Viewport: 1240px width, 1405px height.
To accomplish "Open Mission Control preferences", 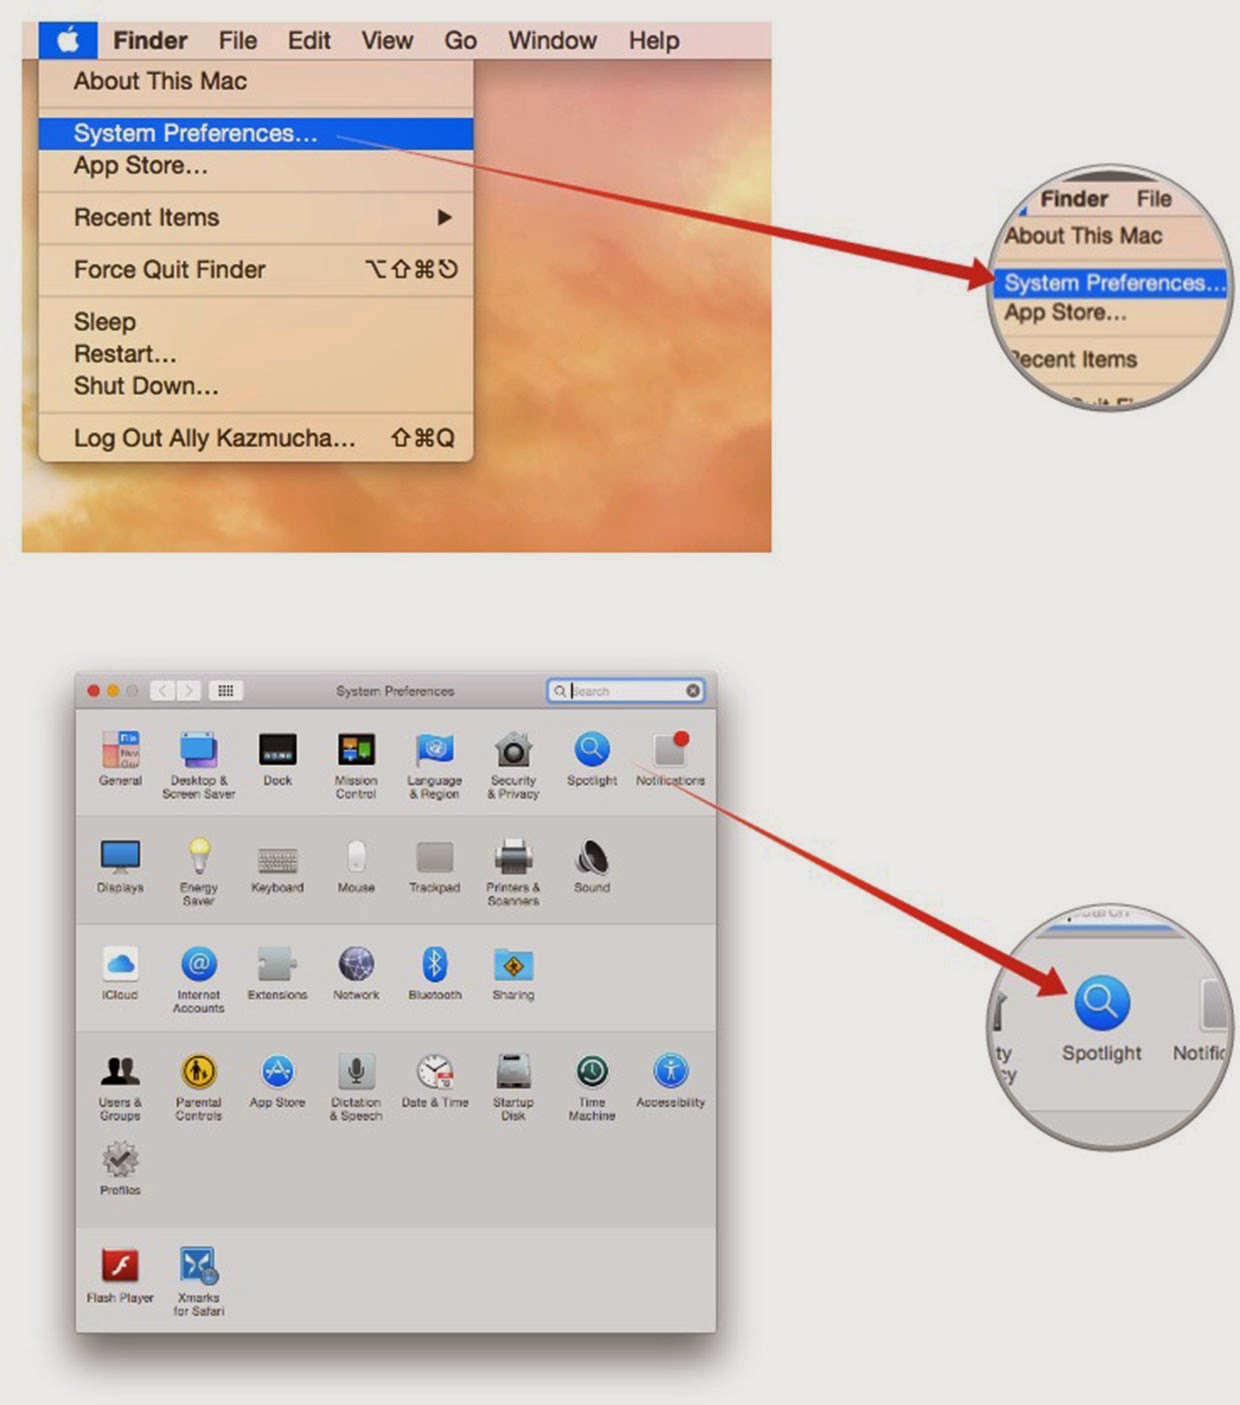I will pos(356,765).
